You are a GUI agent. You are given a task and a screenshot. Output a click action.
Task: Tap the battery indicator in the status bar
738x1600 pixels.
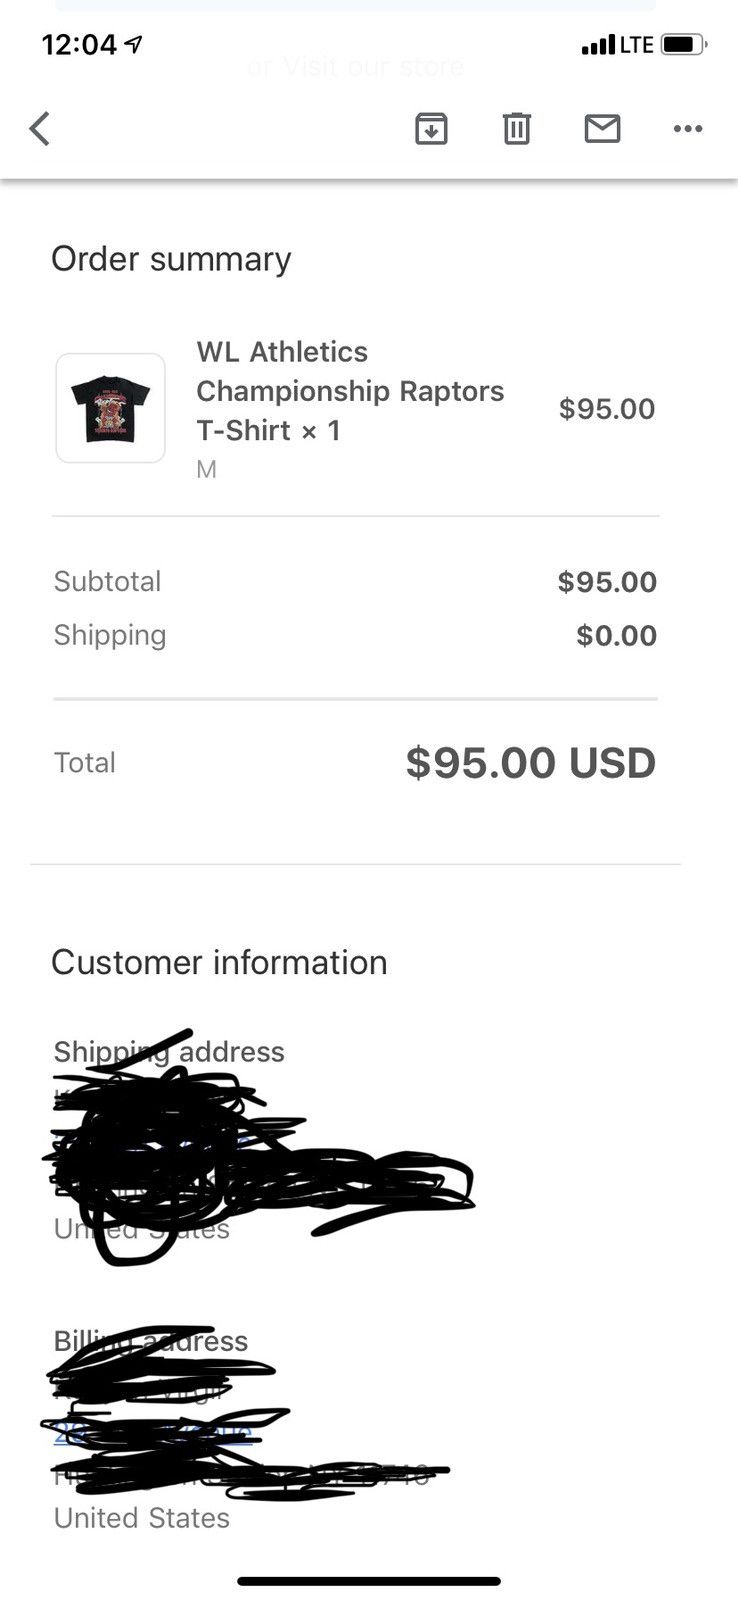(685, 44)
